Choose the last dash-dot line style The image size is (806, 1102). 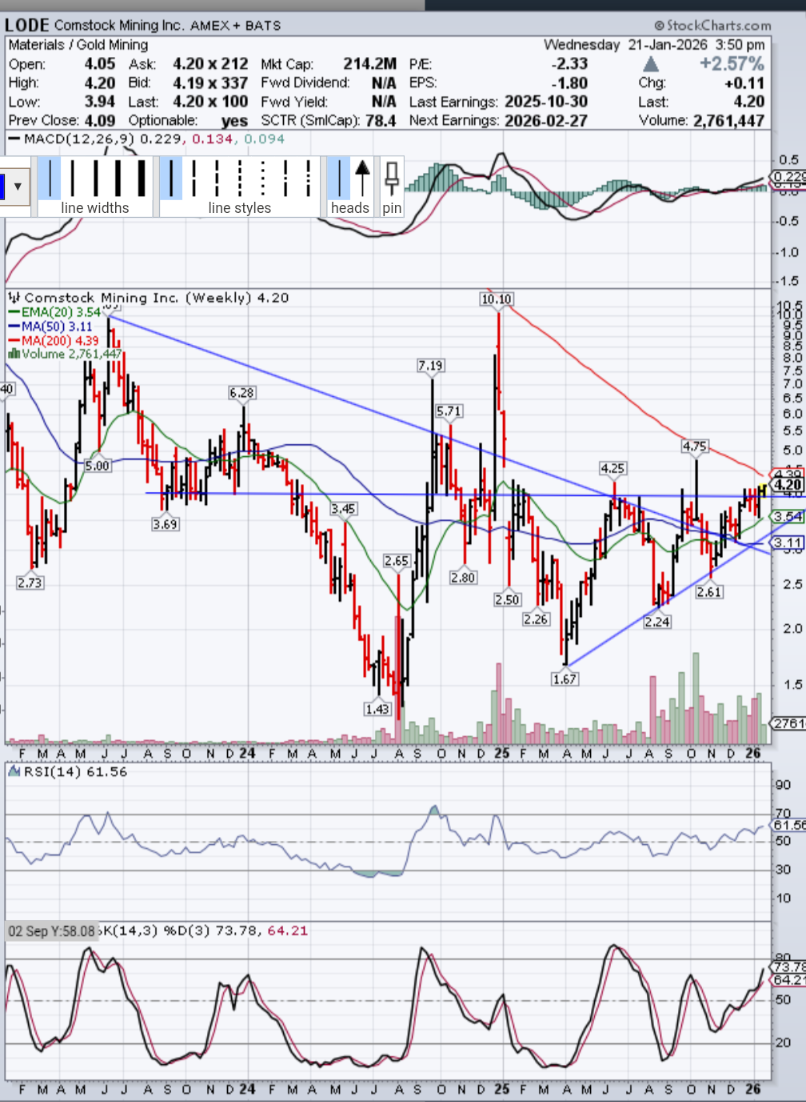pos(308,178)
